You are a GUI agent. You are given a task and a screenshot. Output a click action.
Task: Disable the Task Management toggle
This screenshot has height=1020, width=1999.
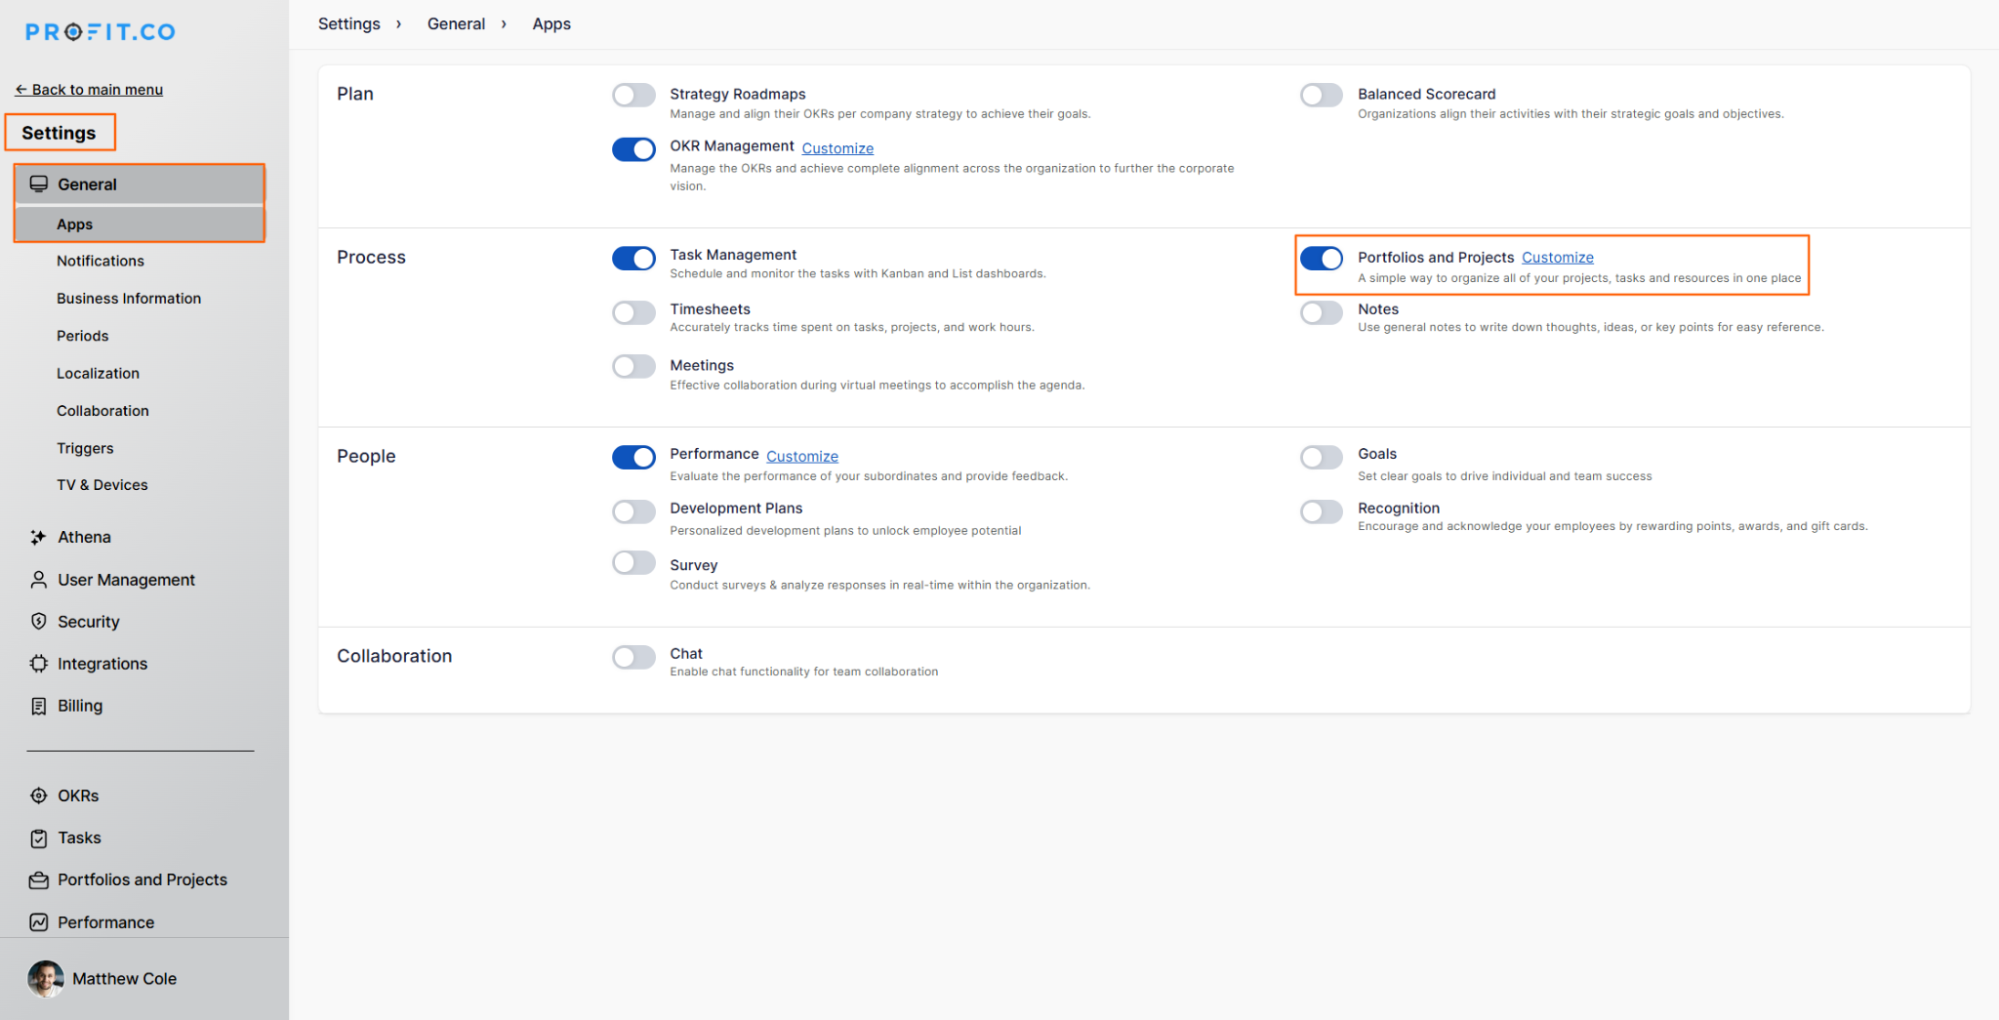click(x=633, y=258)
